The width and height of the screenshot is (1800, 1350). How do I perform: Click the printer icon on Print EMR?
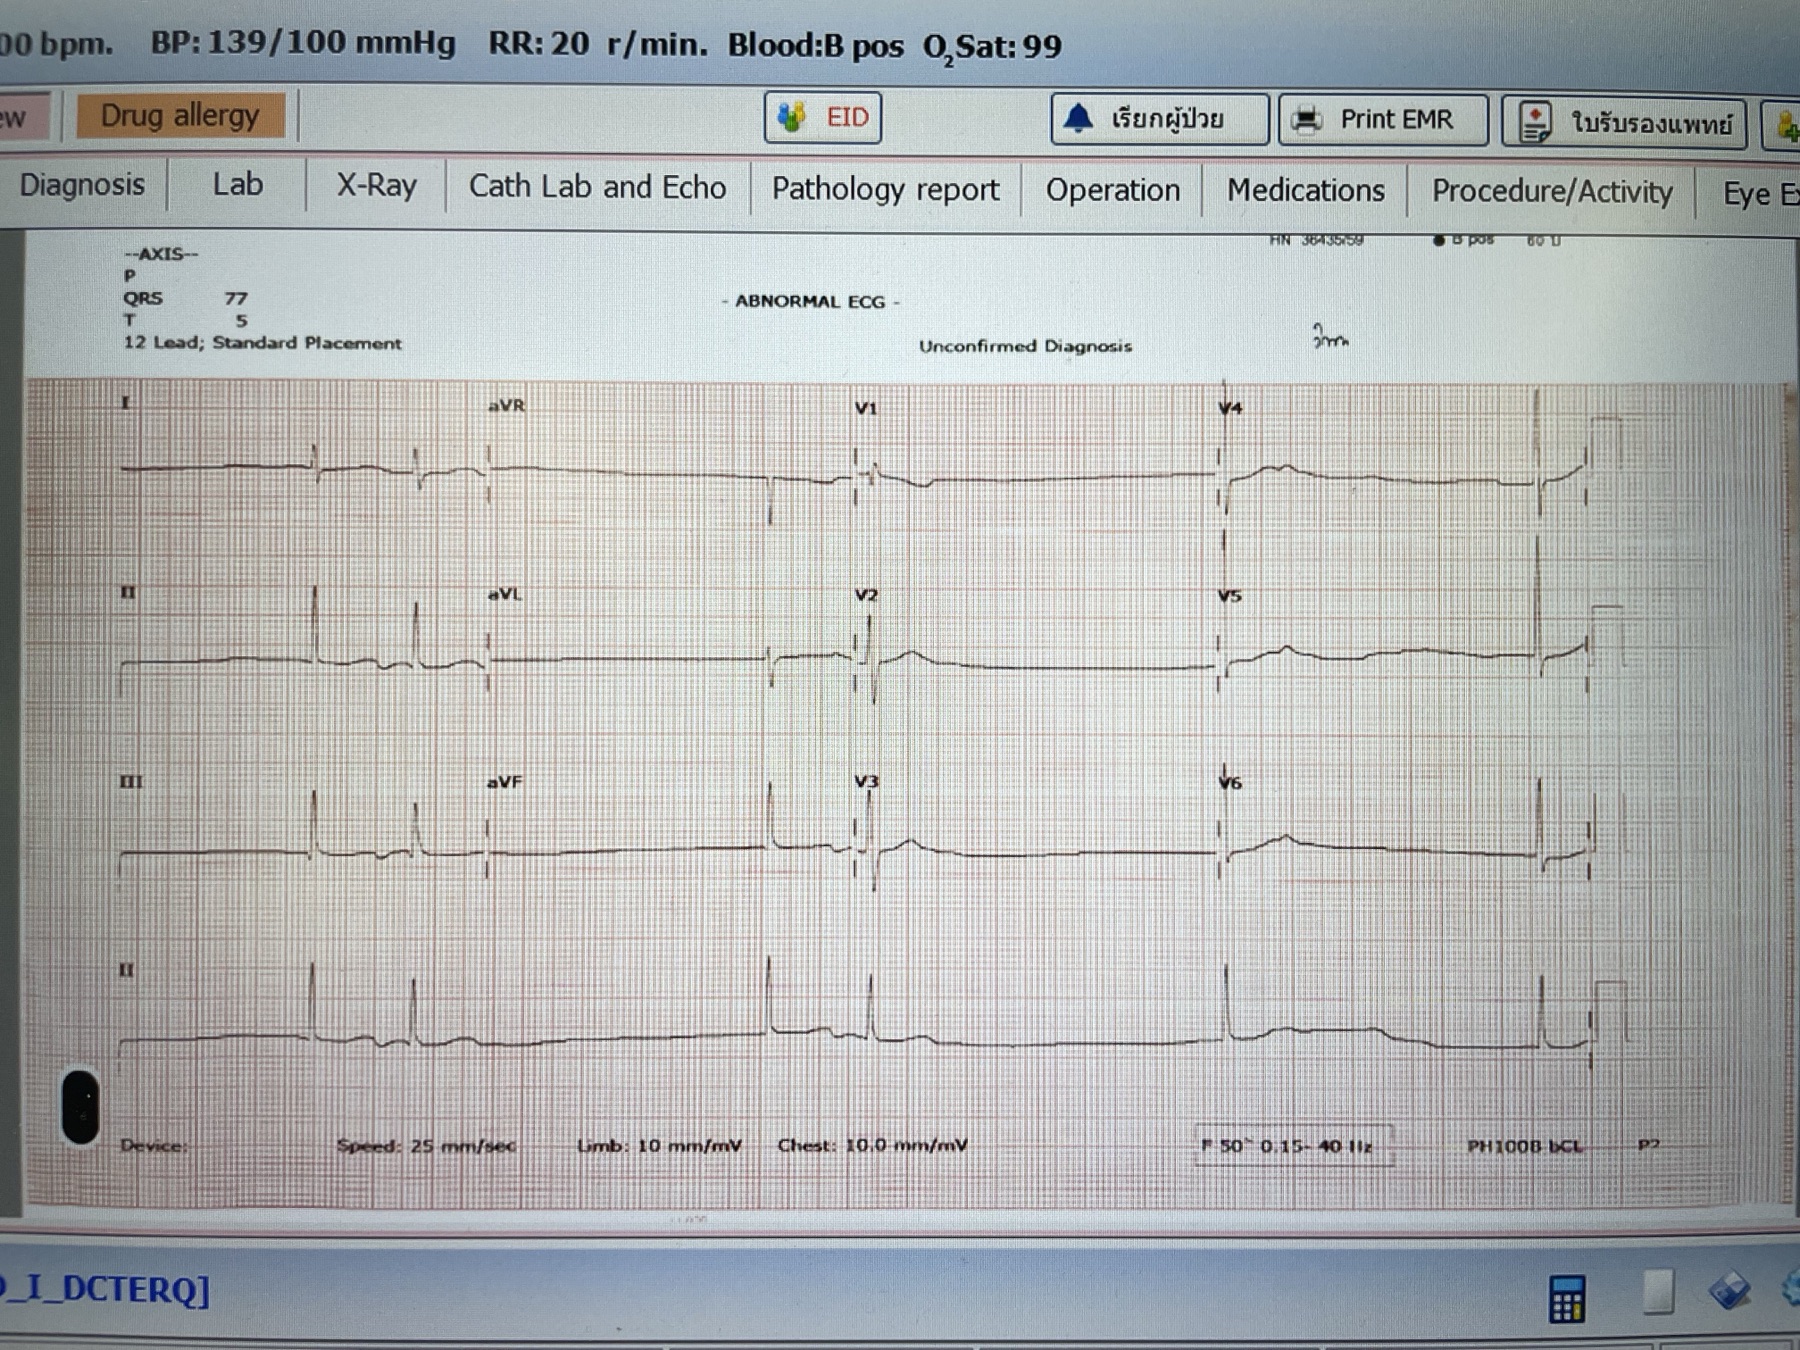tap(1306, 120)
